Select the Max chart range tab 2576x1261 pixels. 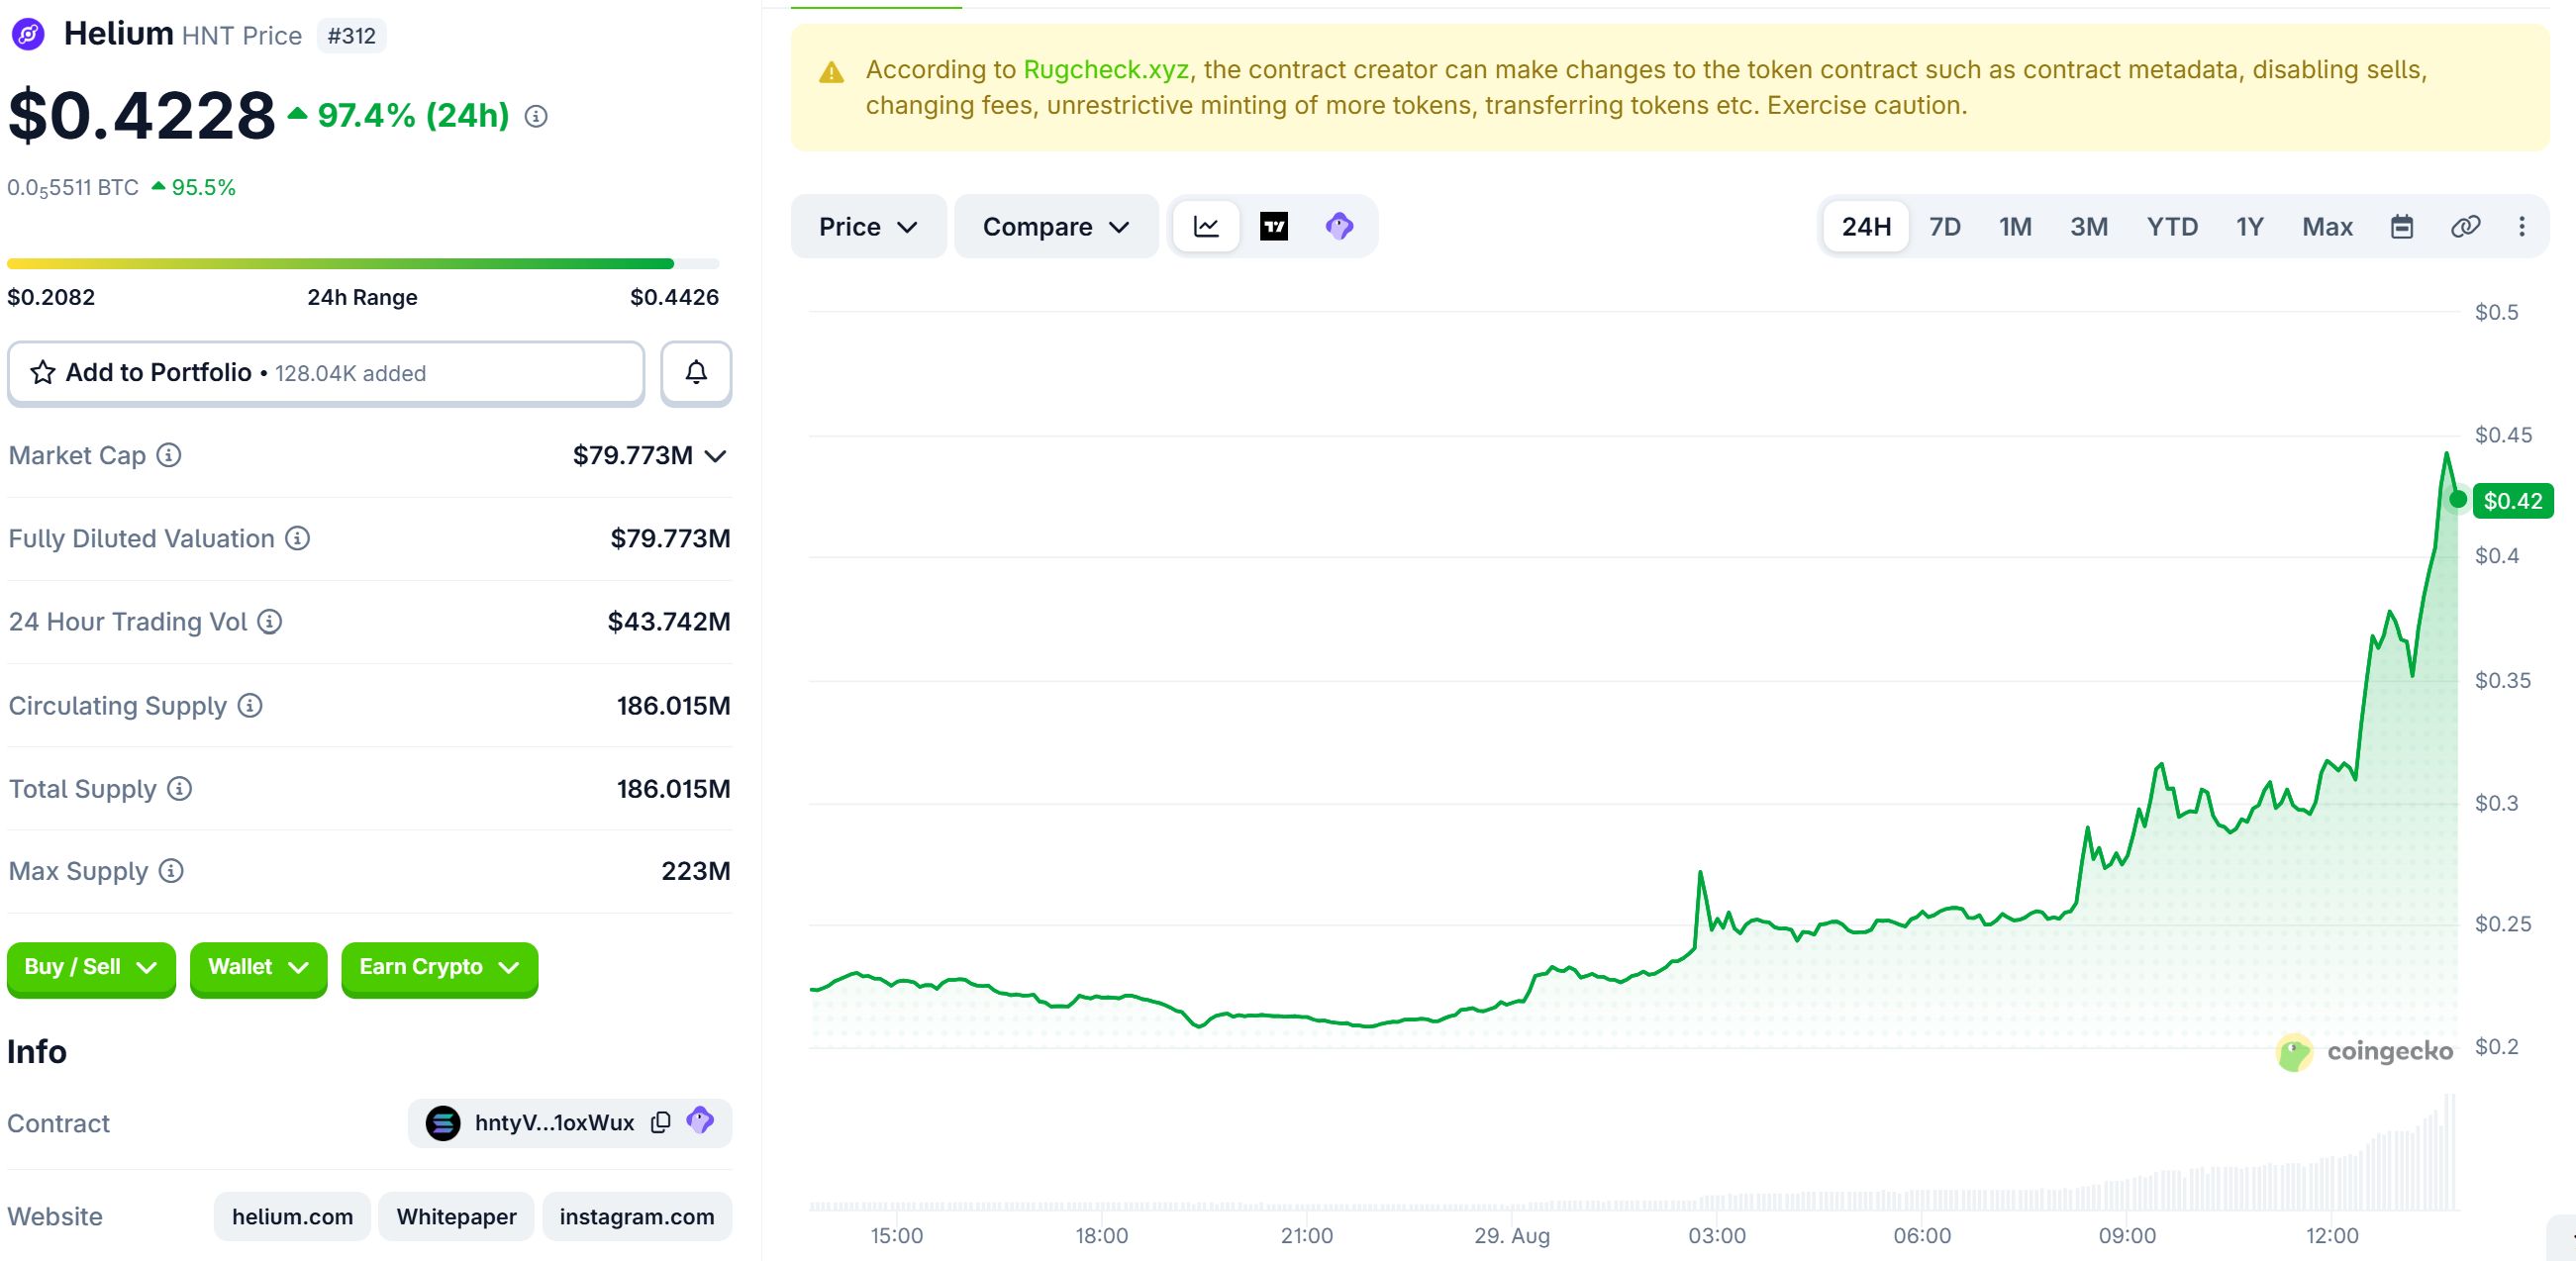(x=2327, y=227)
